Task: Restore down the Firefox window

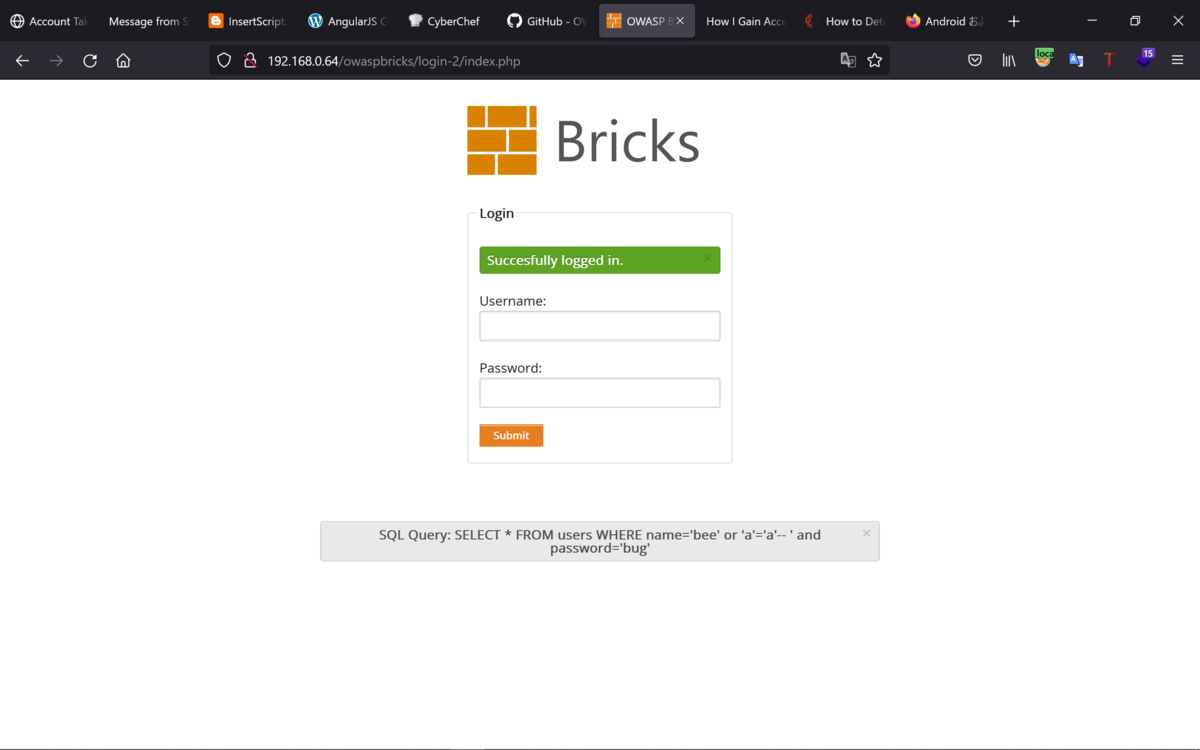Action: tap(1135, 21)
